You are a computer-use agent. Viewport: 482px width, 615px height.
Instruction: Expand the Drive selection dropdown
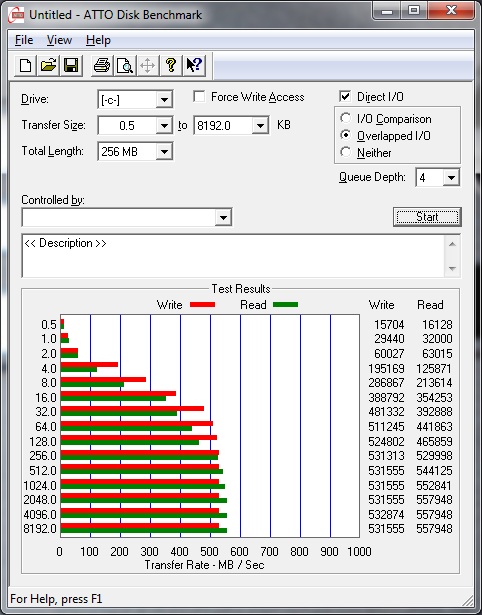click(164, 100)
